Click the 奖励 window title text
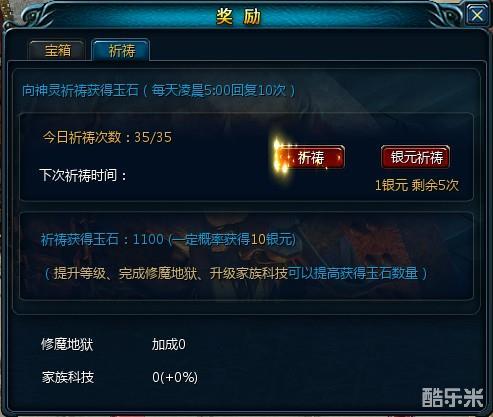493x417 pixels. pos(238,16)
